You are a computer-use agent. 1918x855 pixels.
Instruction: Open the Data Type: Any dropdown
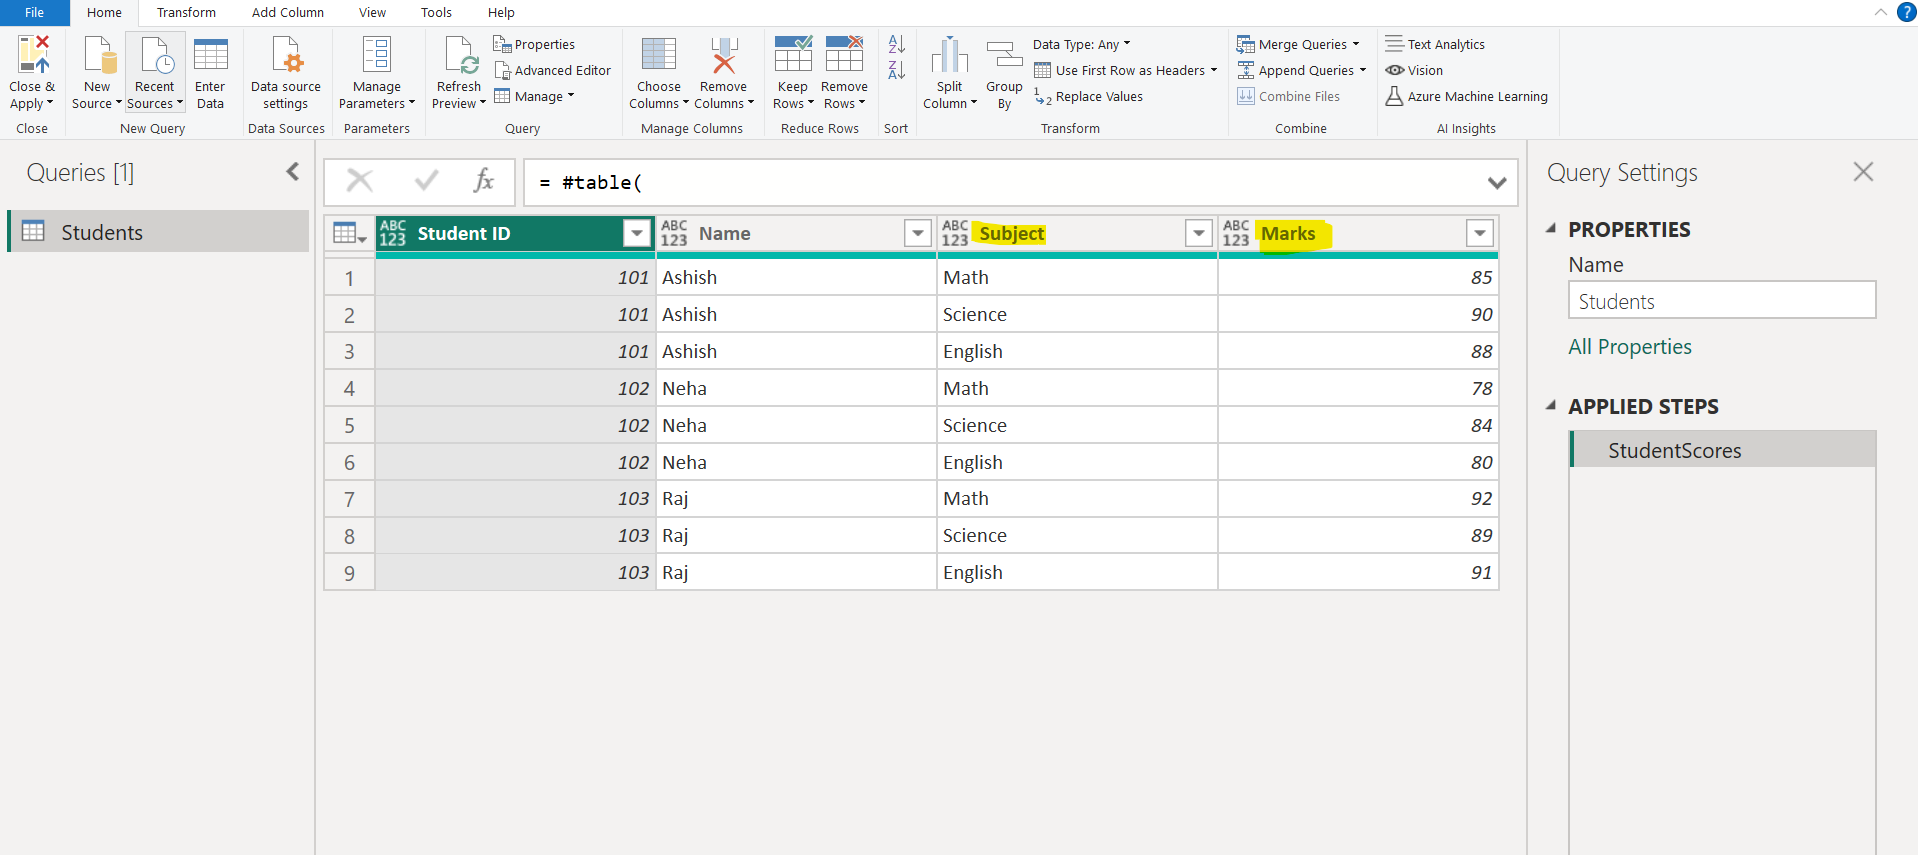coord(1081,44)
